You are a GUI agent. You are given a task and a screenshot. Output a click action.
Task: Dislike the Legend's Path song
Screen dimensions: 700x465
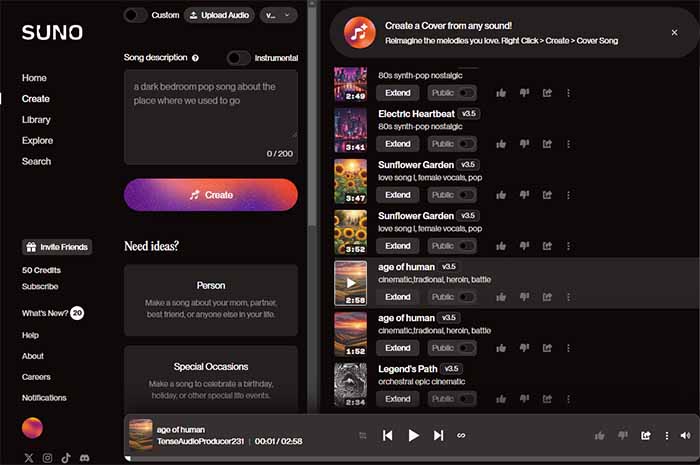(524, 399)
